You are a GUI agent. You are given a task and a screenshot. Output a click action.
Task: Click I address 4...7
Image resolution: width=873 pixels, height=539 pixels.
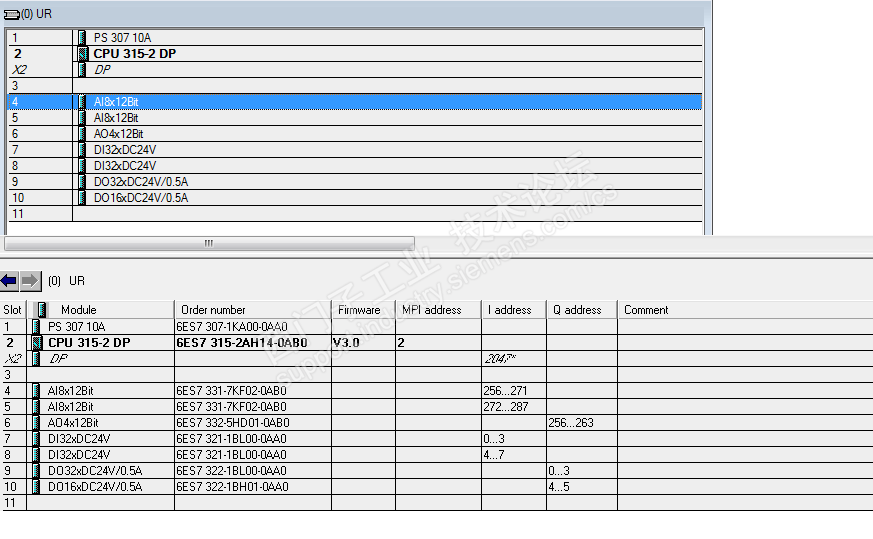[494, 454]
